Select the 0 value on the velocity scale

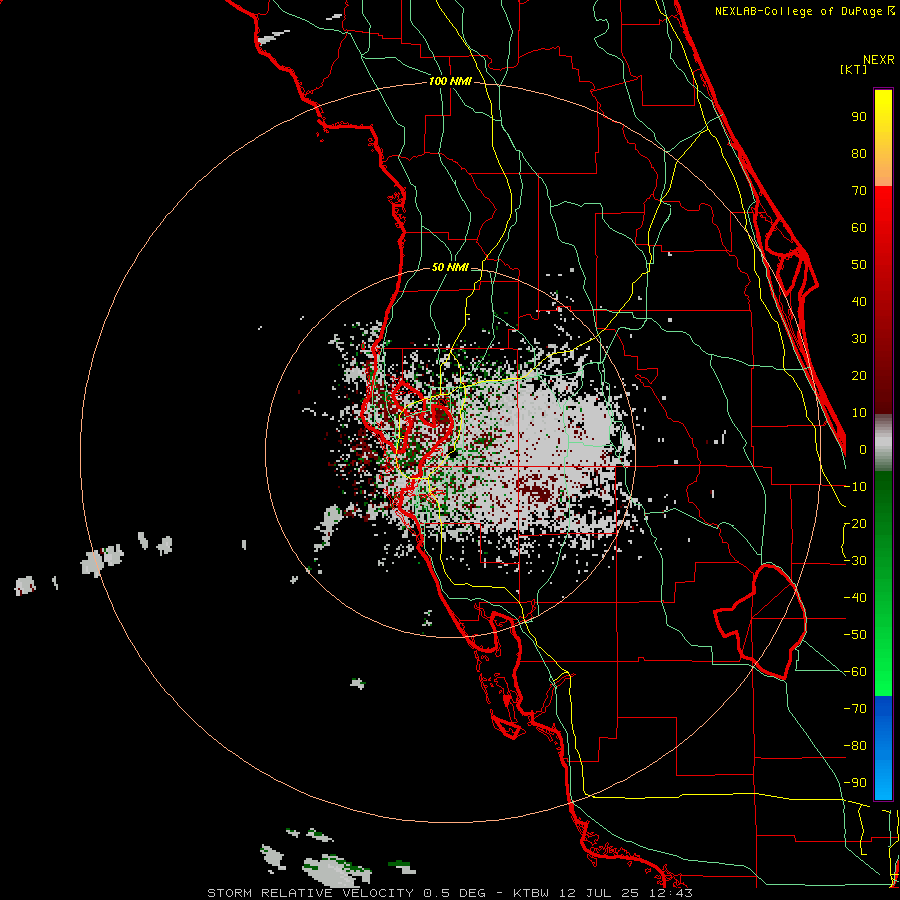coord(863,449)
